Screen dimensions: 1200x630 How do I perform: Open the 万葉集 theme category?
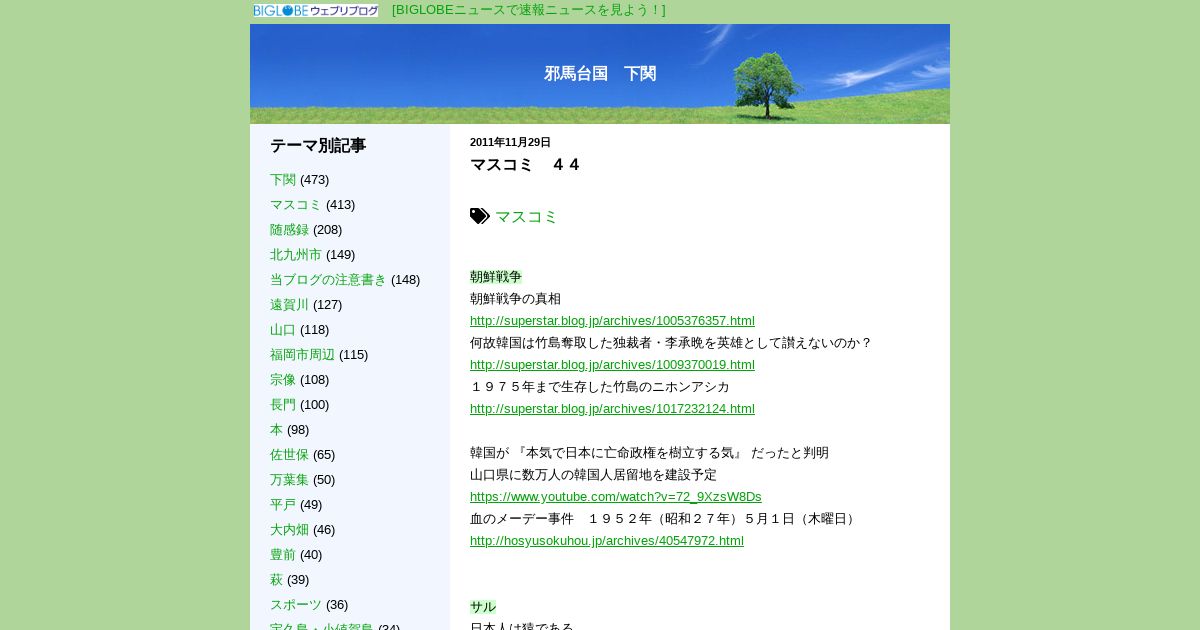point(289,480)
